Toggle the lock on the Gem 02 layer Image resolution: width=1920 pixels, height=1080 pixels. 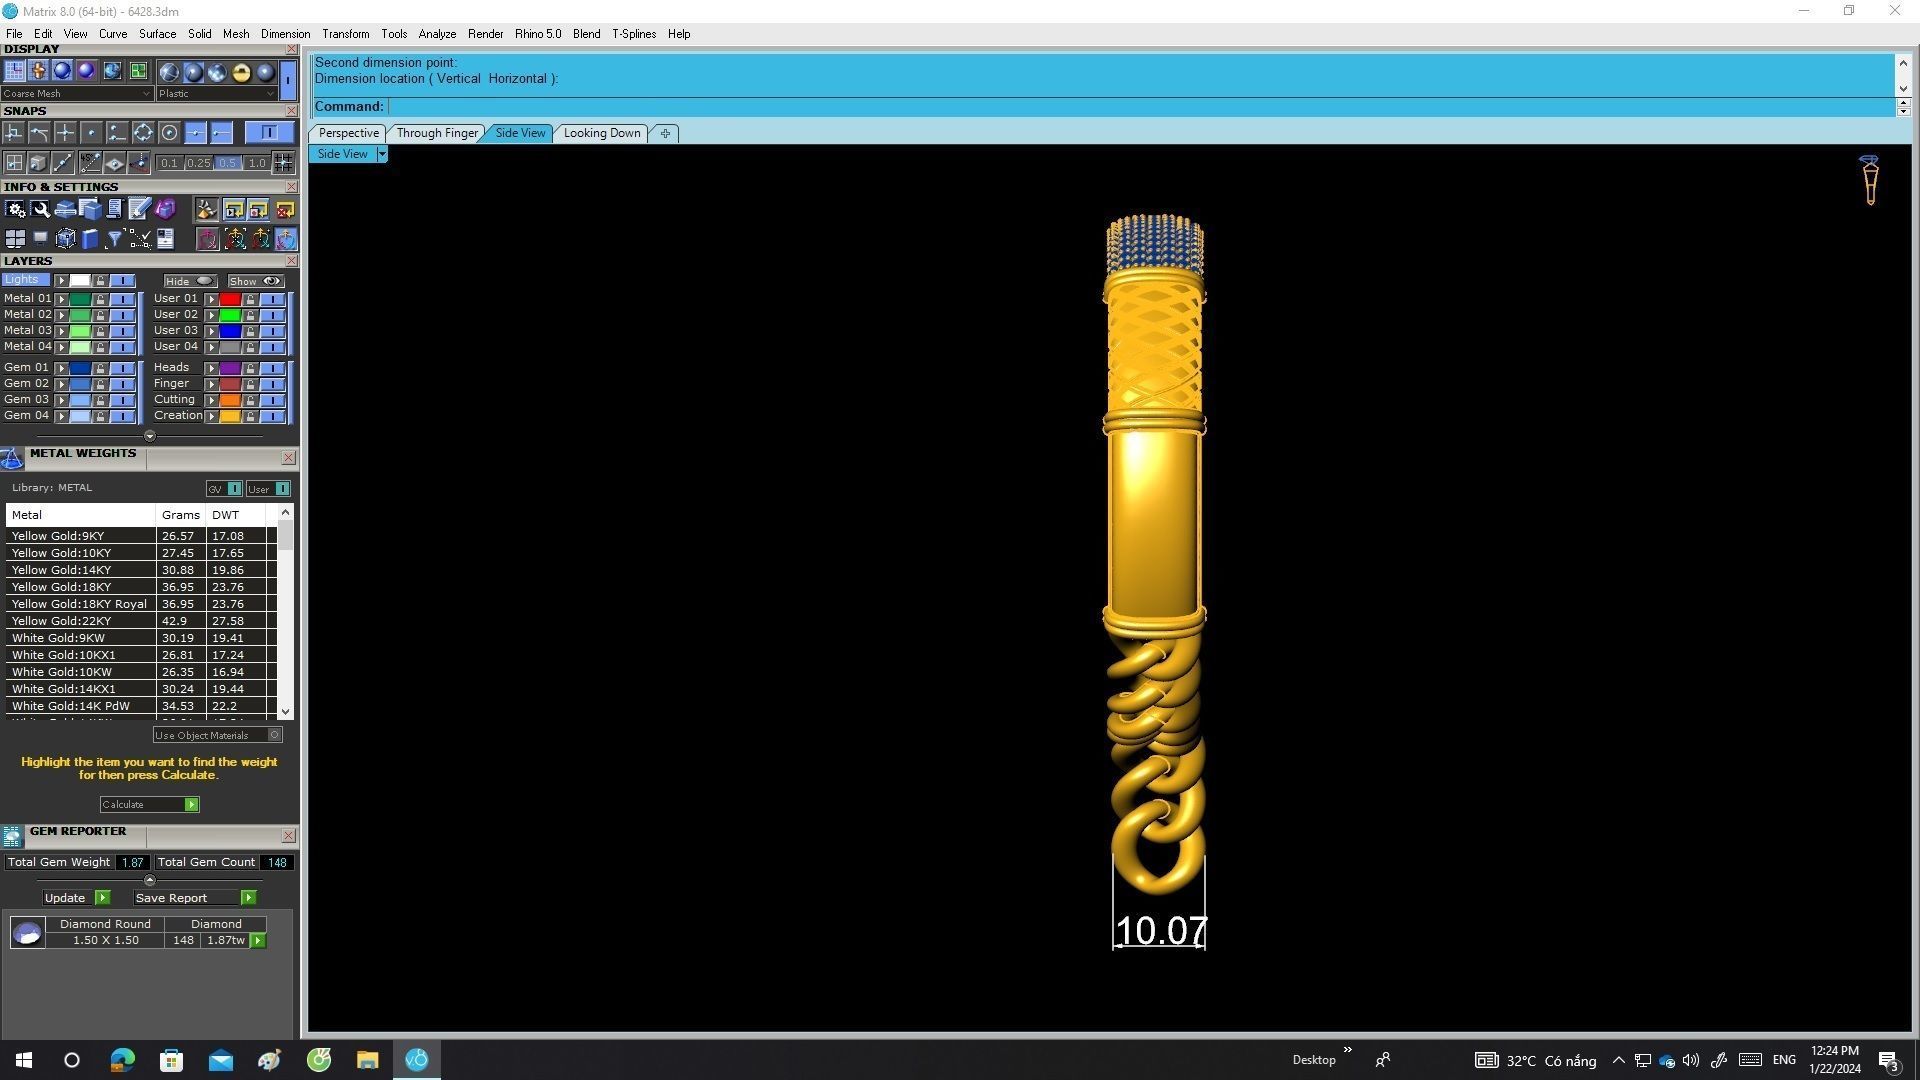point(100,384)
